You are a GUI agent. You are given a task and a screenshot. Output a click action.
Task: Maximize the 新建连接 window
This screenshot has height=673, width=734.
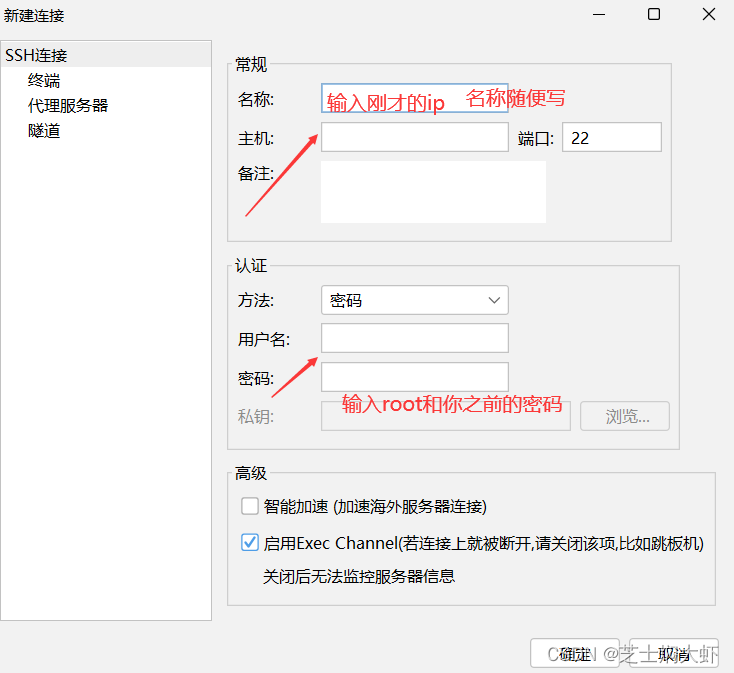point(654,15)
